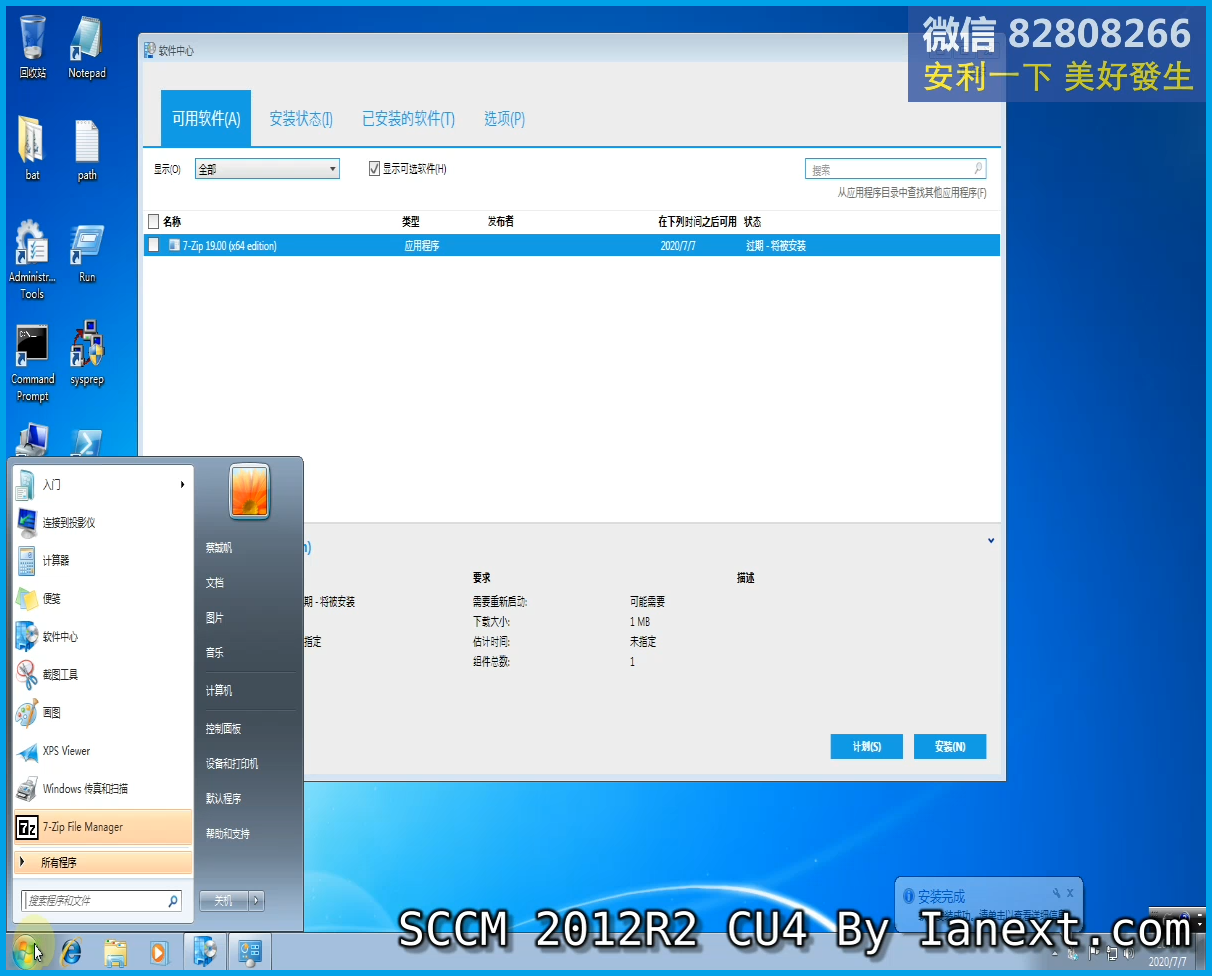1212x976 pixels.
Task: Toggle the select-all checkbox beside 名称 header
Action: pos(153,221)
